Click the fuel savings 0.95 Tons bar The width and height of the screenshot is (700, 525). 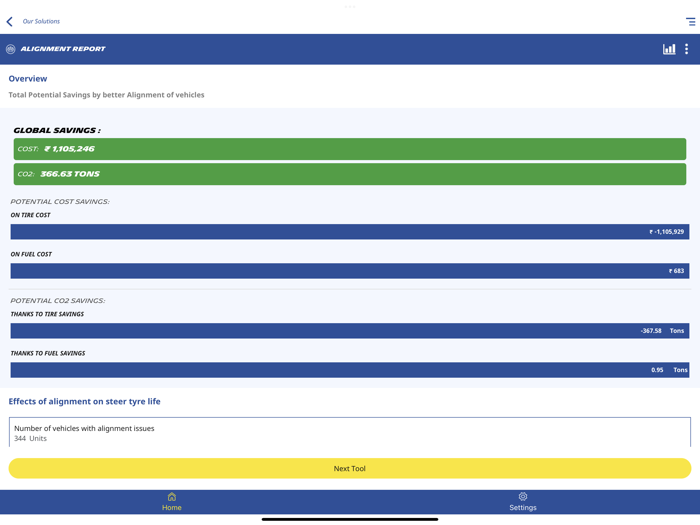(x=350, y=370)
